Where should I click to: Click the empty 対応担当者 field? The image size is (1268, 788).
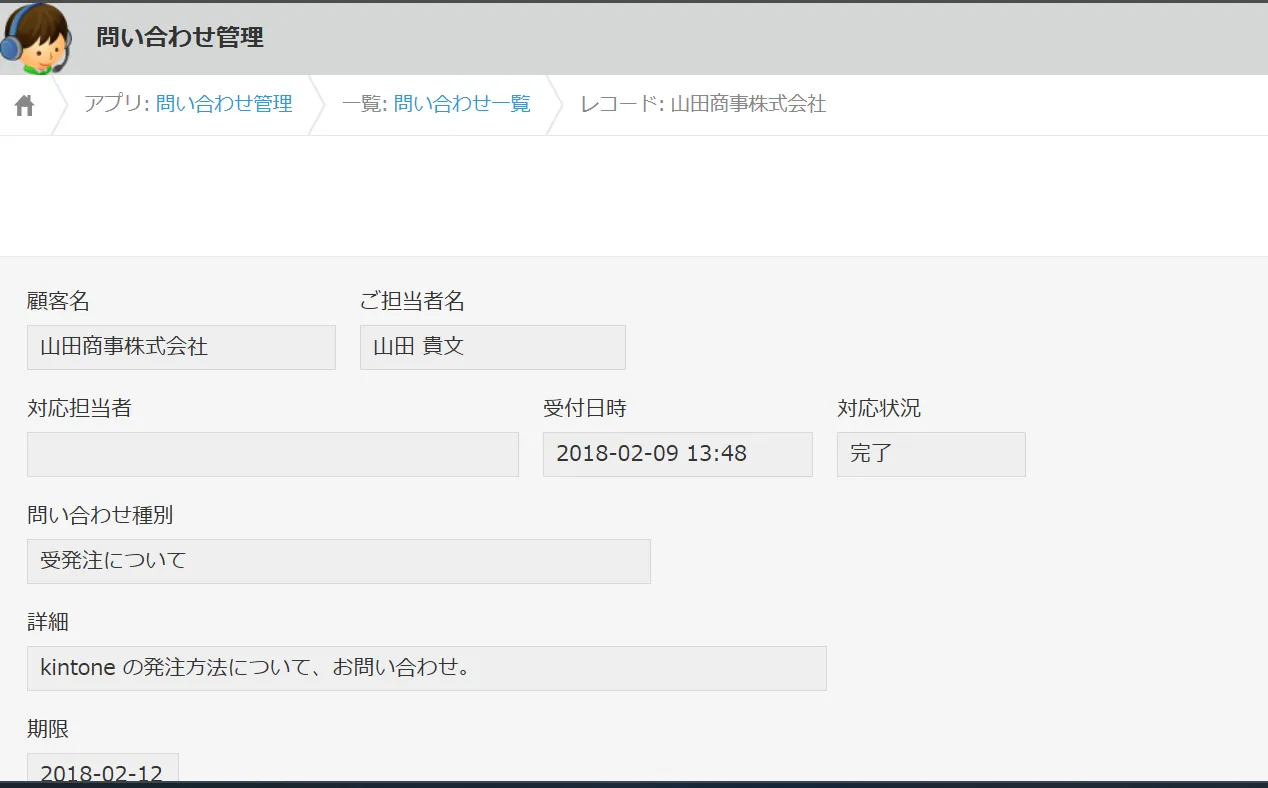[272, 454]
